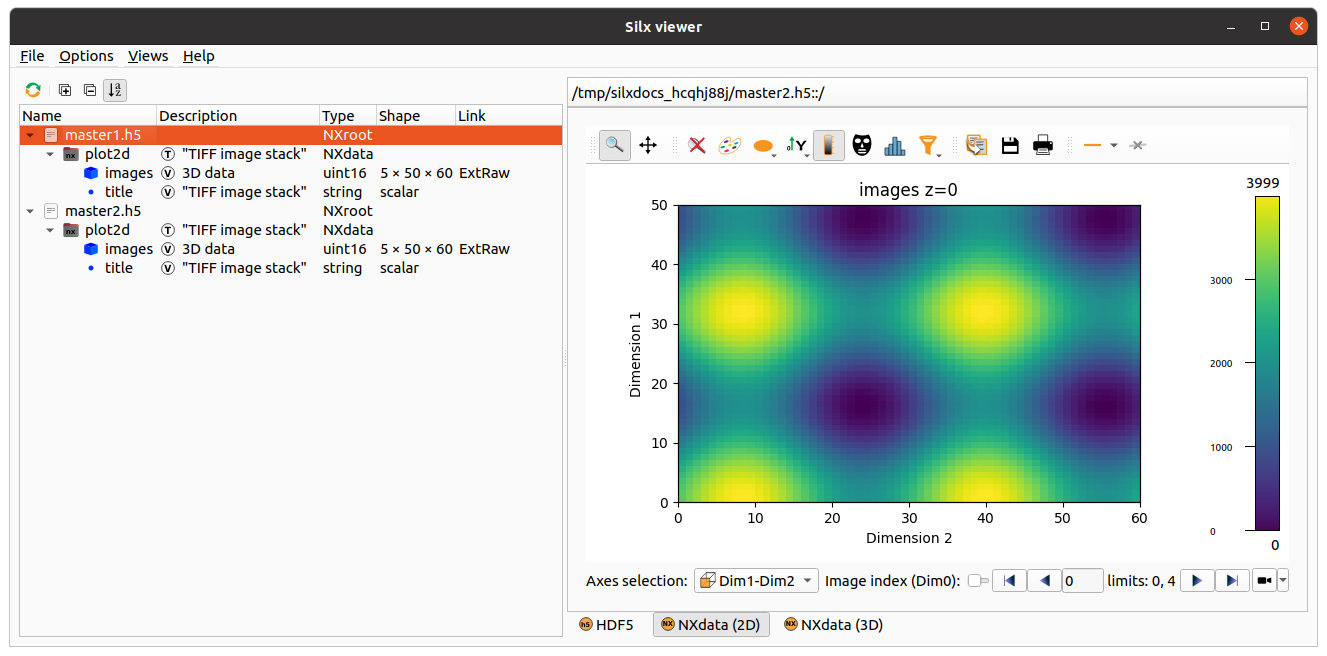The width and height of the screenshot is (1327, 656).
Task: Toggle the colorbar visibility button
Action: coord(829,146)
